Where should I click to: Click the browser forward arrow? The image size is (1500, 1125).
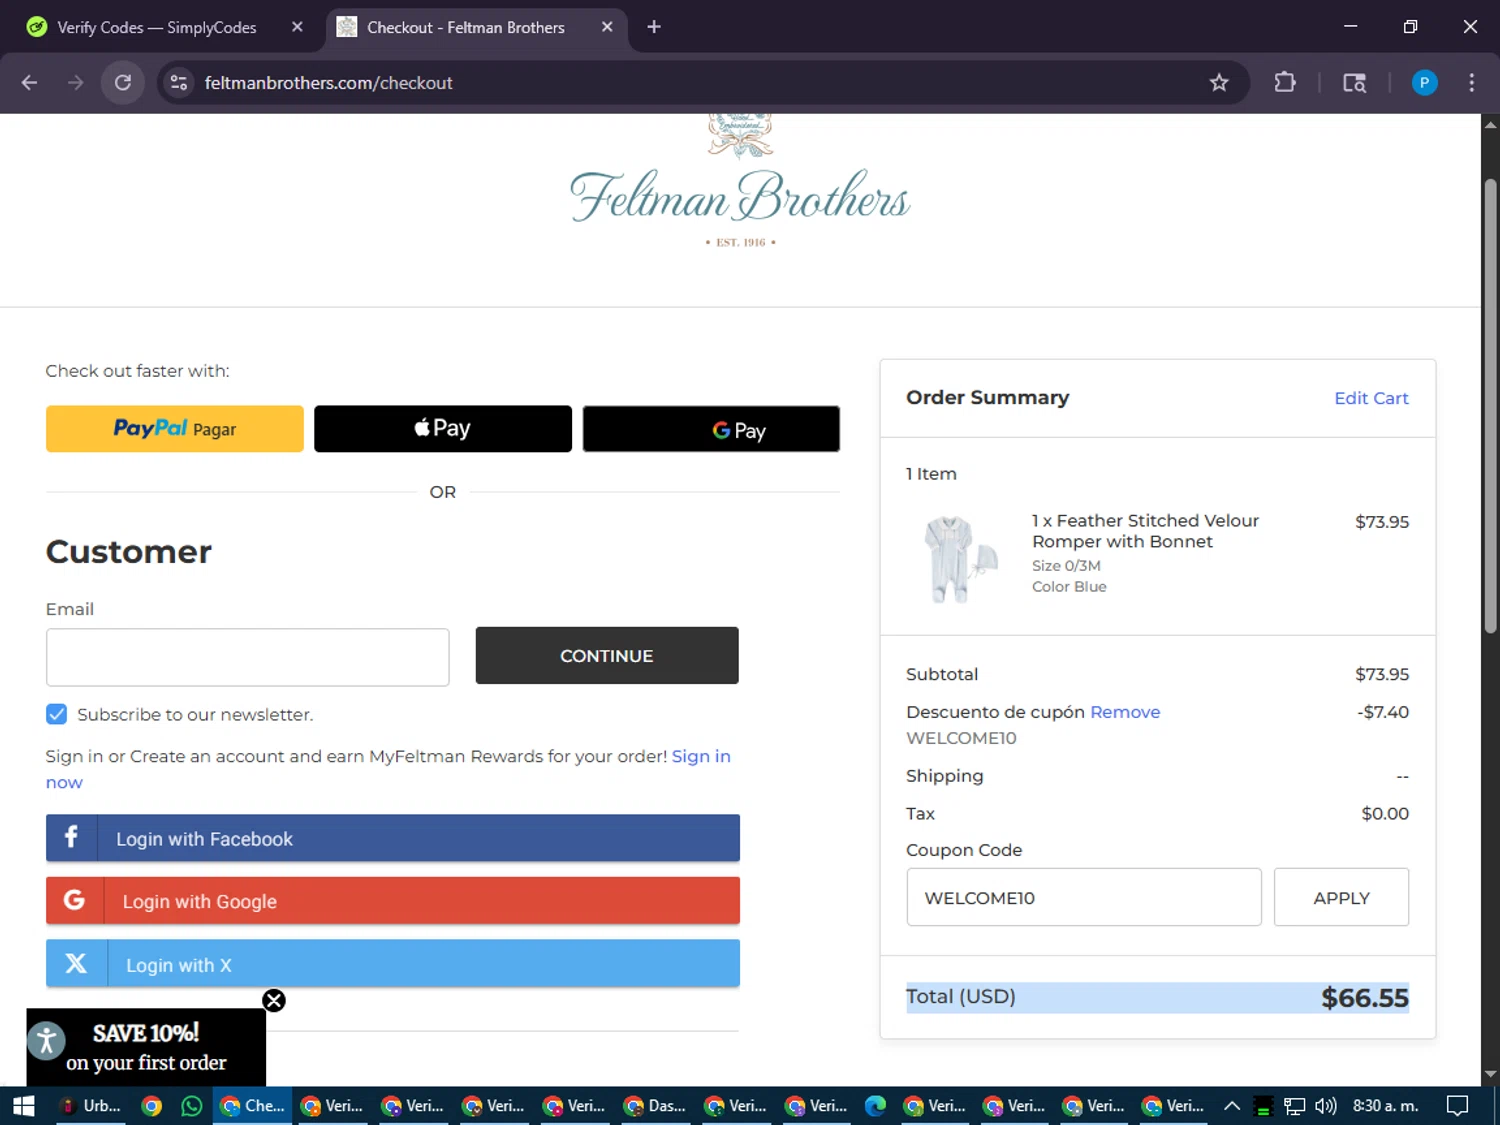(75, 83)
